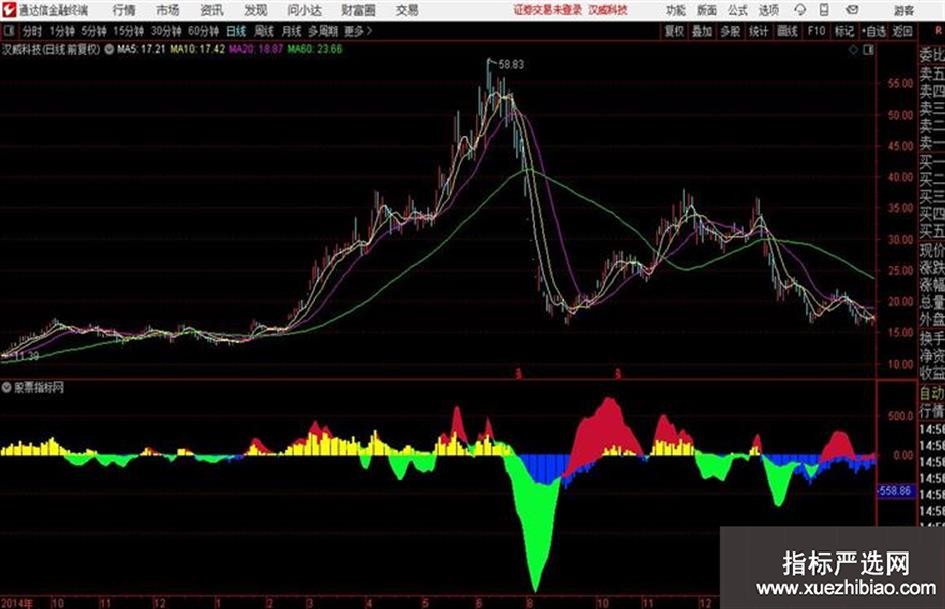
Task: Switch to 月线 monthly period
Action: [292, 31]
